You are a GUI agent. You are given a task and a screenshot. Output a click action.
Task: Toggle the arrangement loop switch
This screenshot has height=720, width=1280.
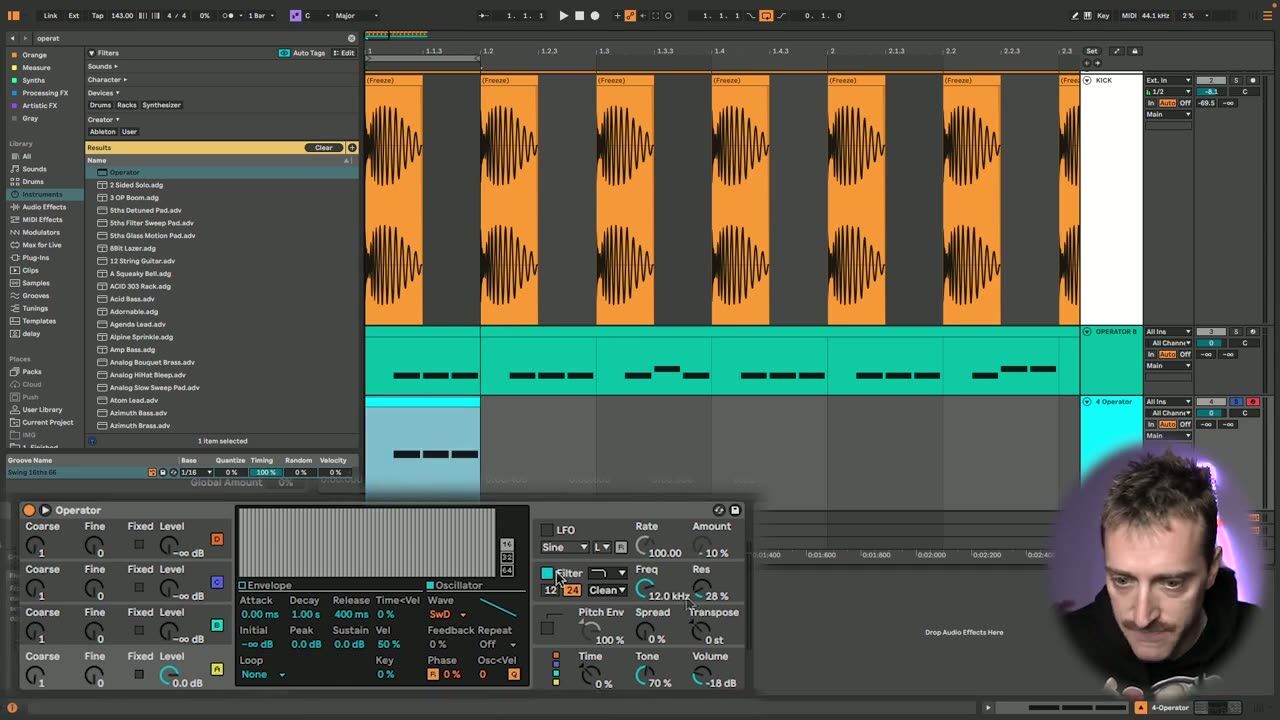766,15
